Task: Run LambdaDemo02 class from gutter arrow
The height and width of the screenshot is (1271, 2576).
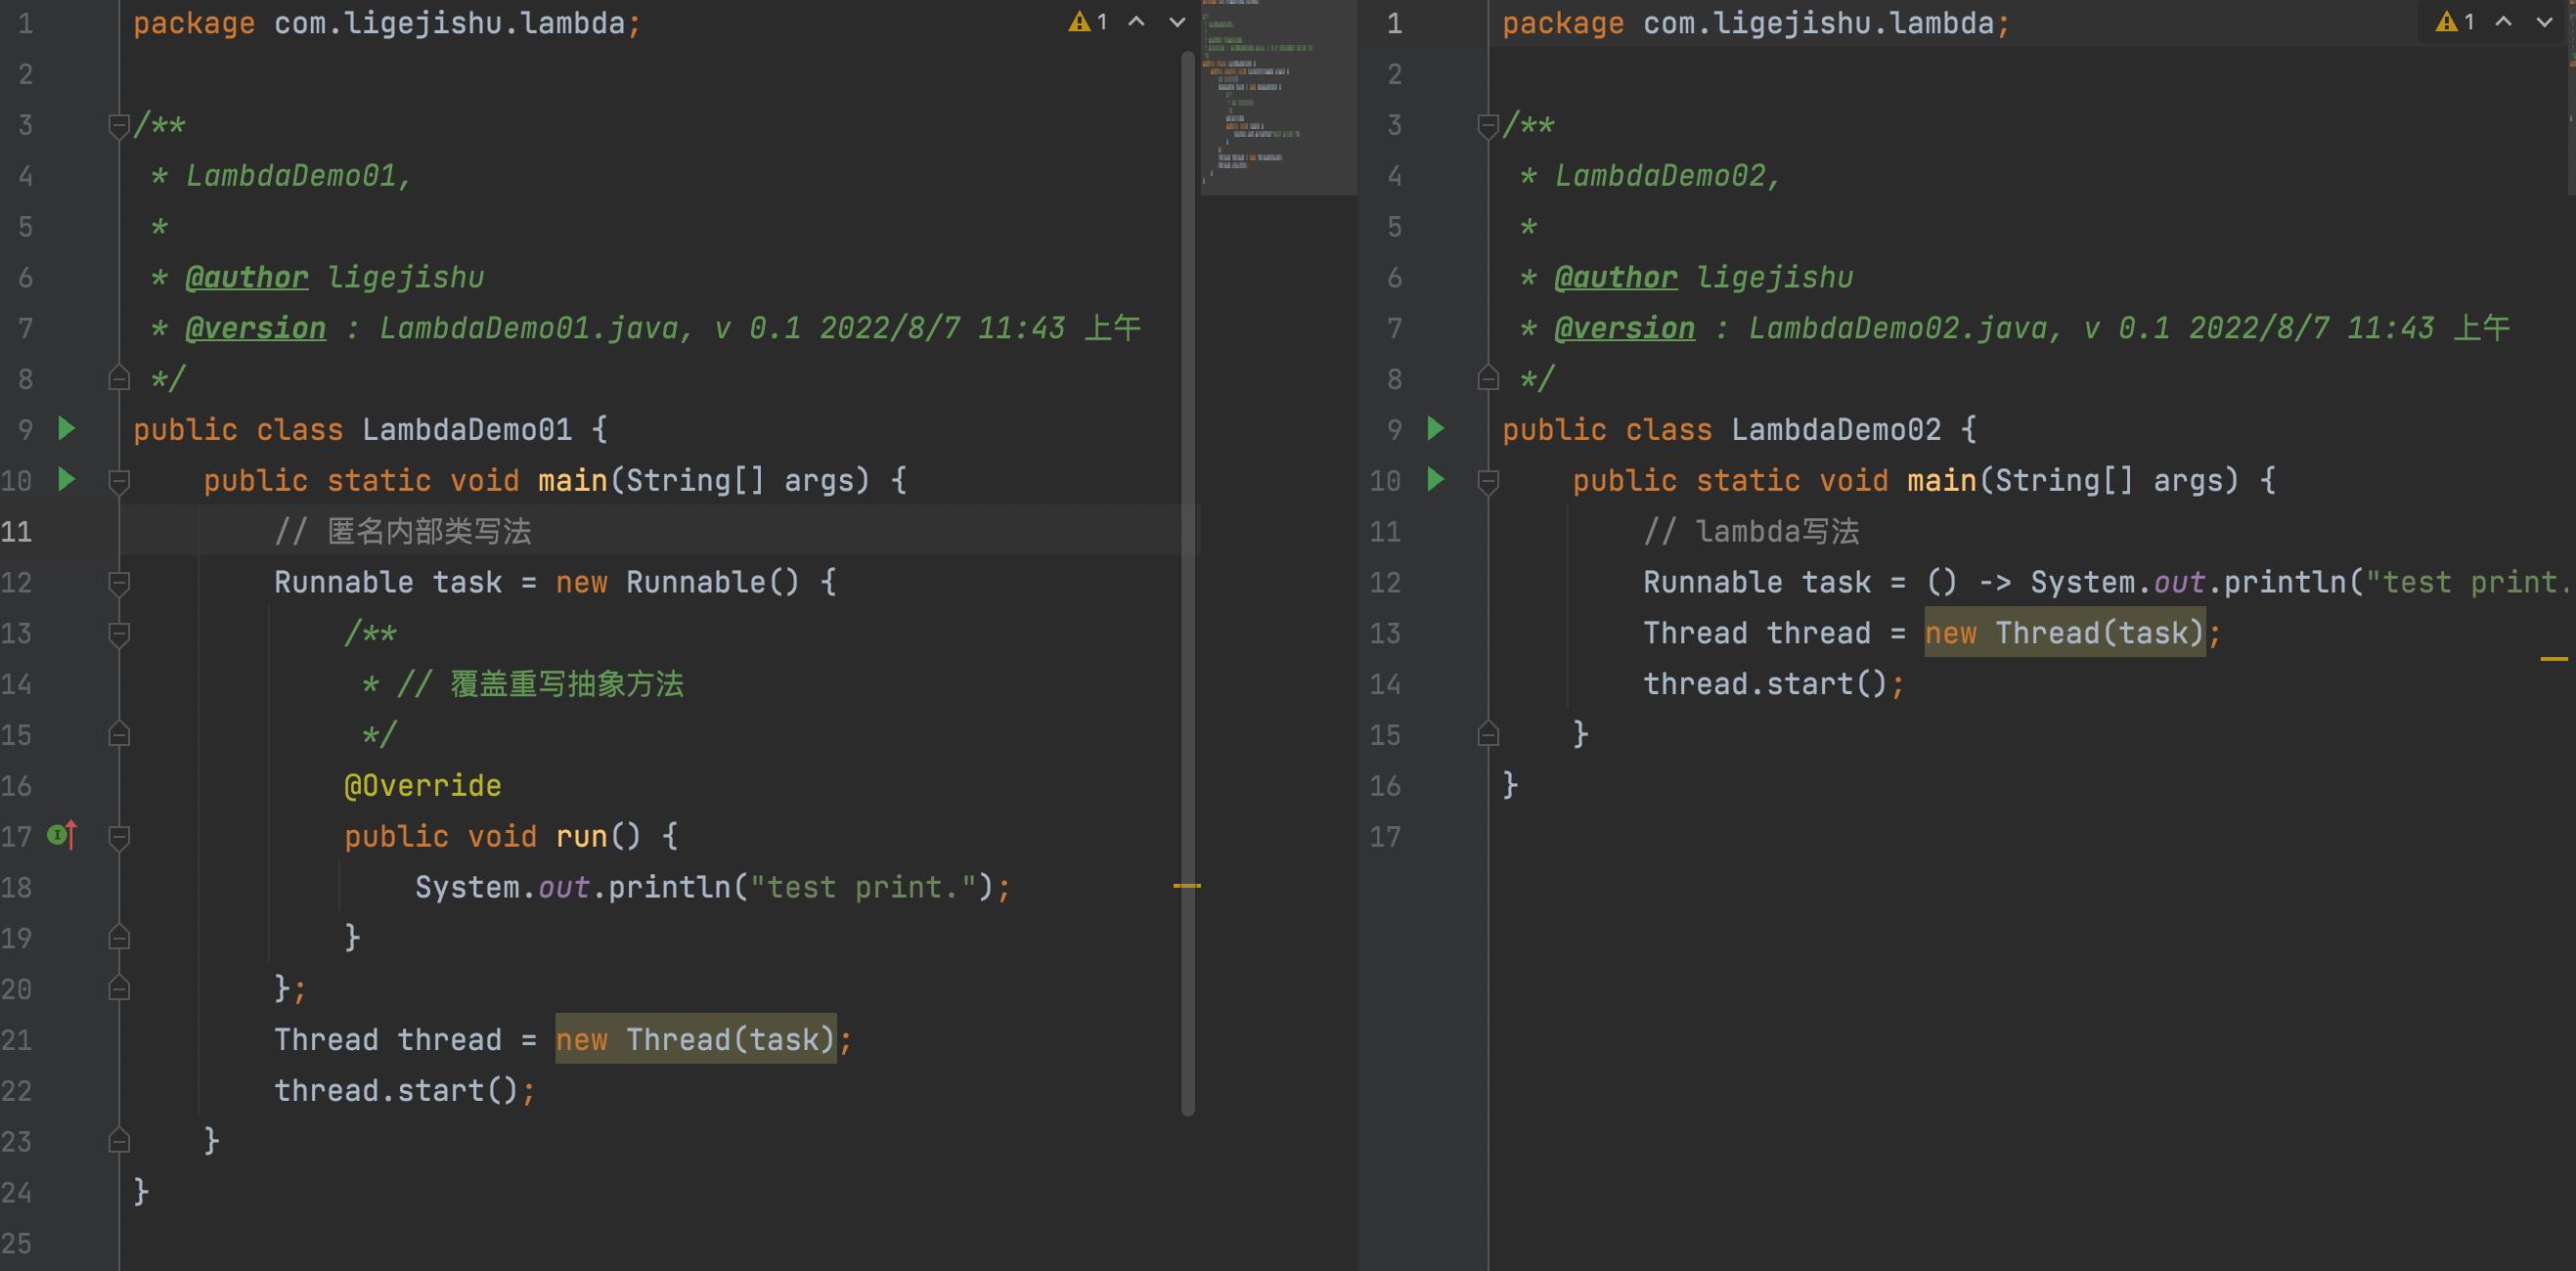Action: 1436,429
